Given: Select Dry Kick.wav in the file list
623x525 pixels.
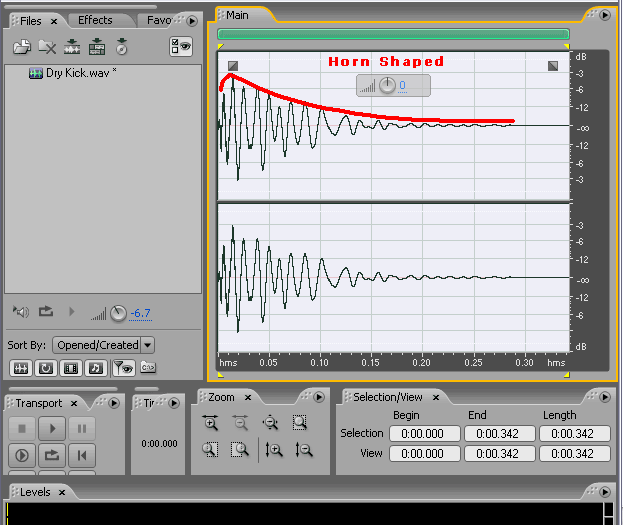Looking at the screenshot, I should (x=73, y=73).
